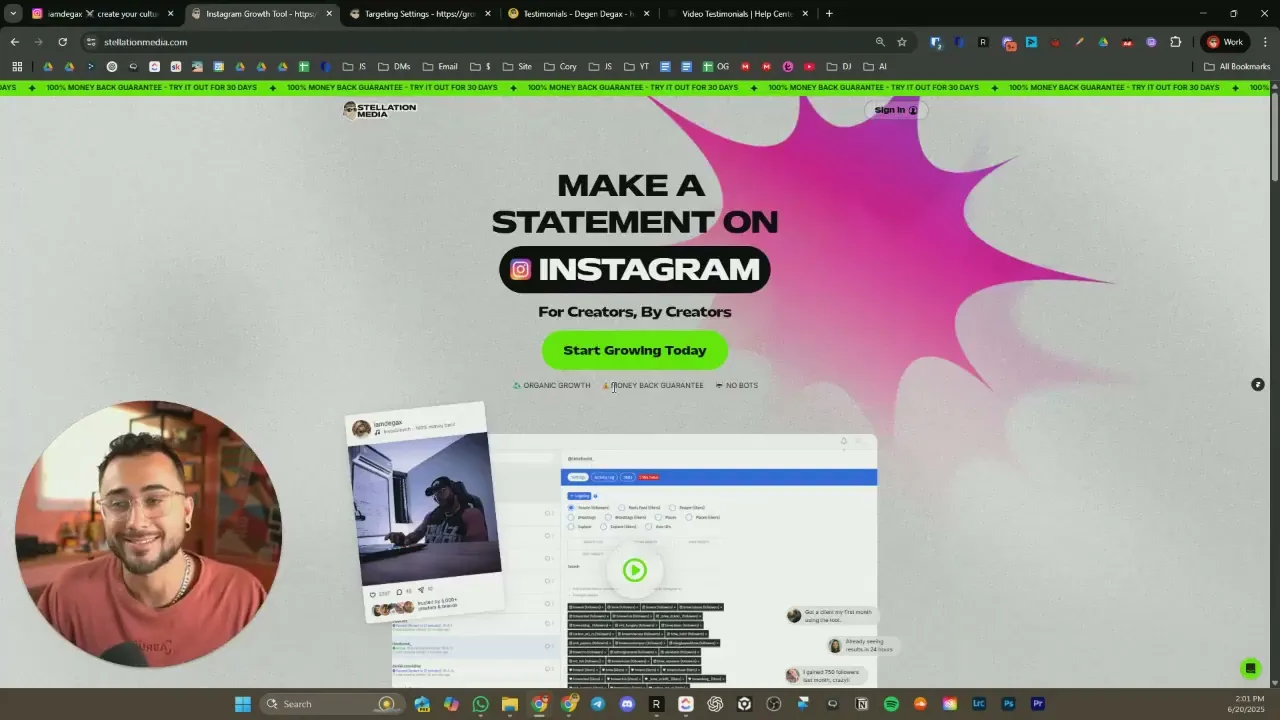
Task: Open the green chat widget bubble
Action: (x=1249, y=668)
